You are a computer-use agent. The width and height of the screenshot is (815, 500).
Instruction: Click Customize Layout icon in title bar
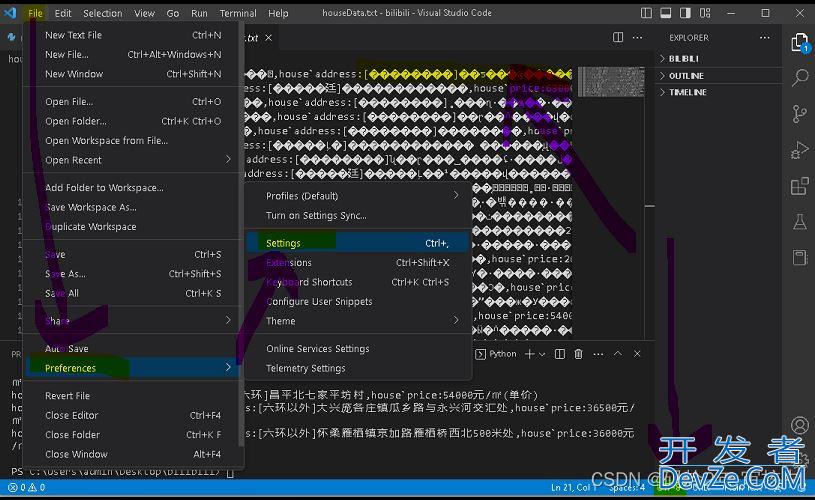tap(705, 13)
